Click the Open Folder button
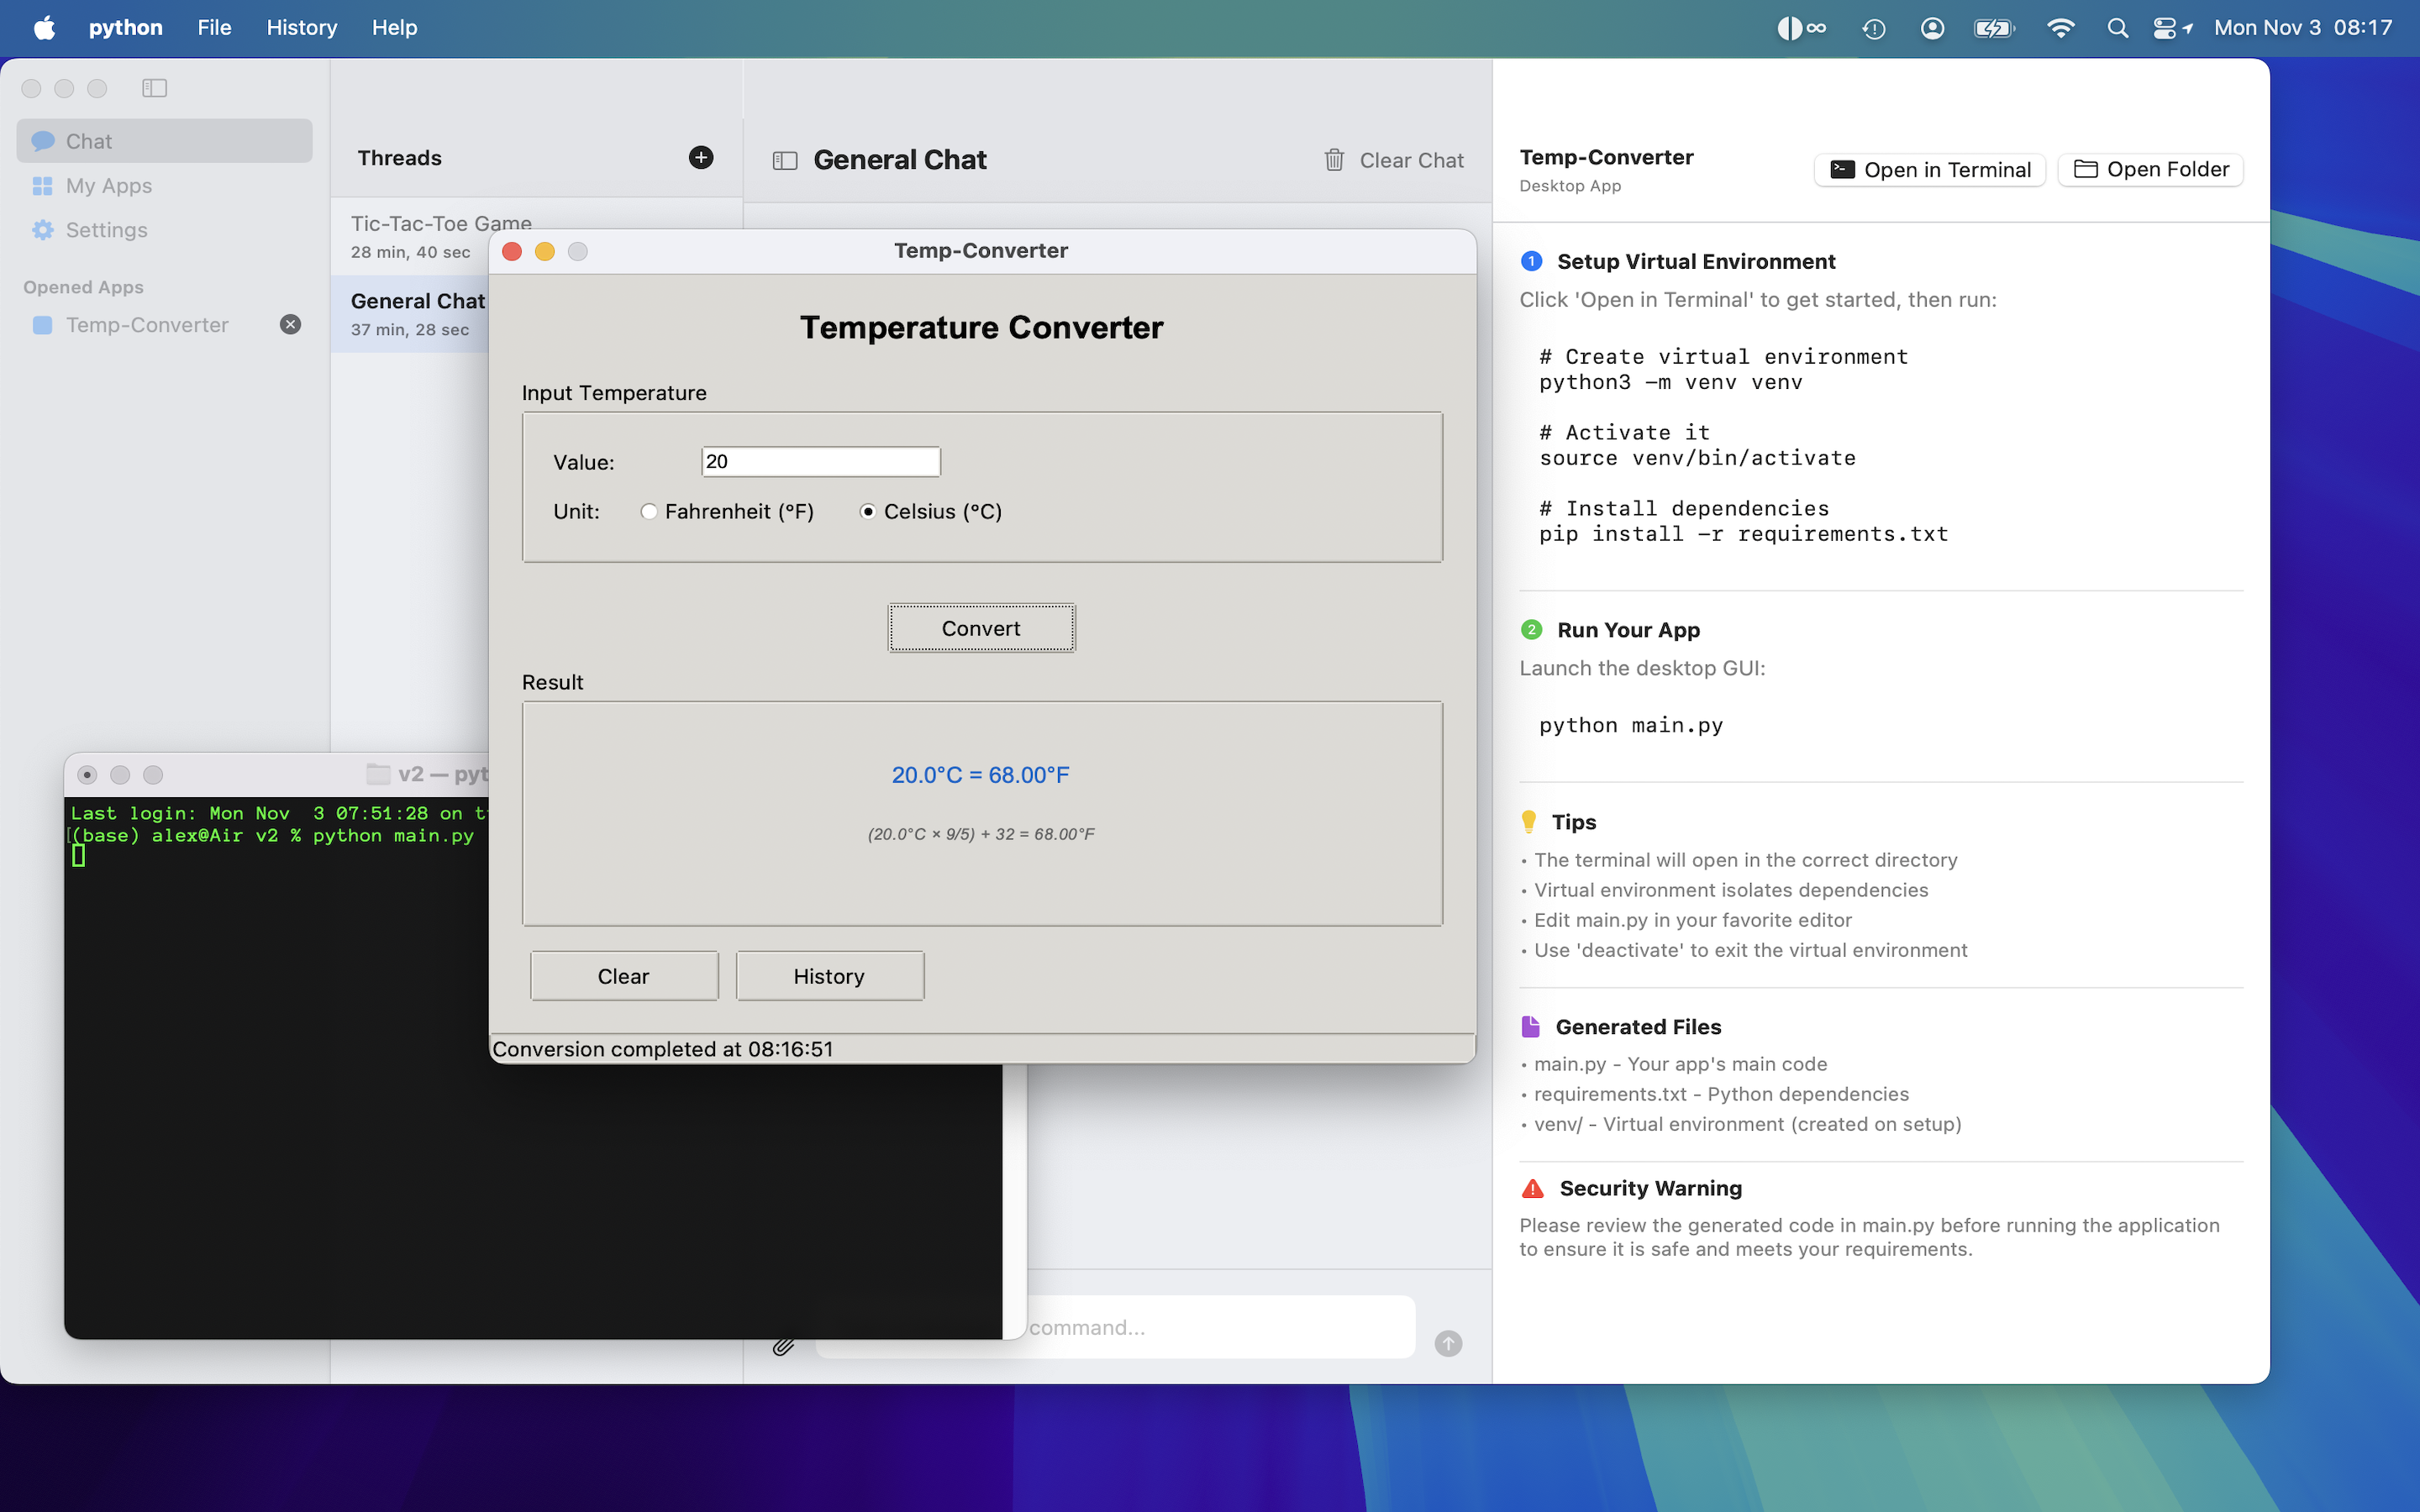 2150,170
